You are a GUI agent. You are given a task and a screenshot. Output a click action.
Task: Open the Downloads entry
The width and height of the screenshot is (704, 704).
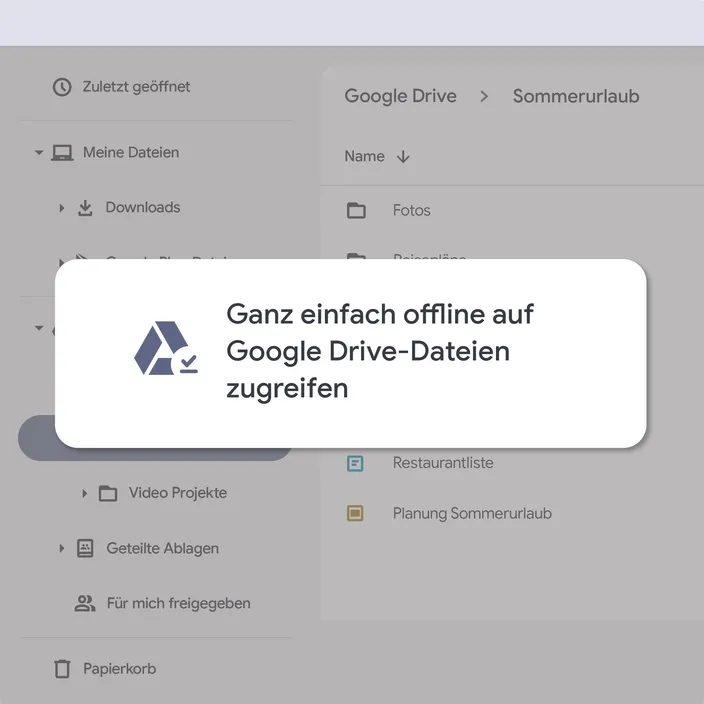pos(143,207)
